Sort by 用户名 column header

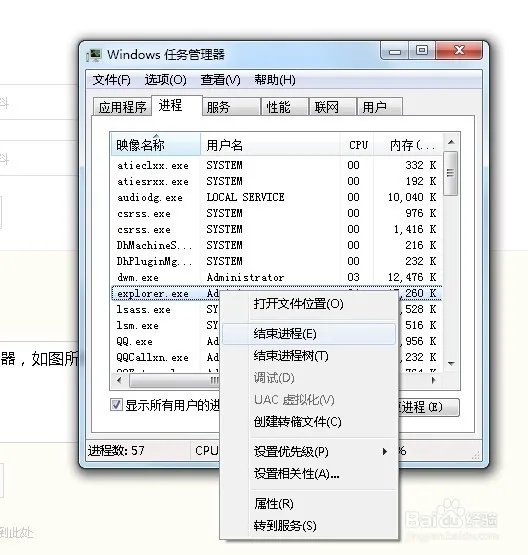point(270,145)
